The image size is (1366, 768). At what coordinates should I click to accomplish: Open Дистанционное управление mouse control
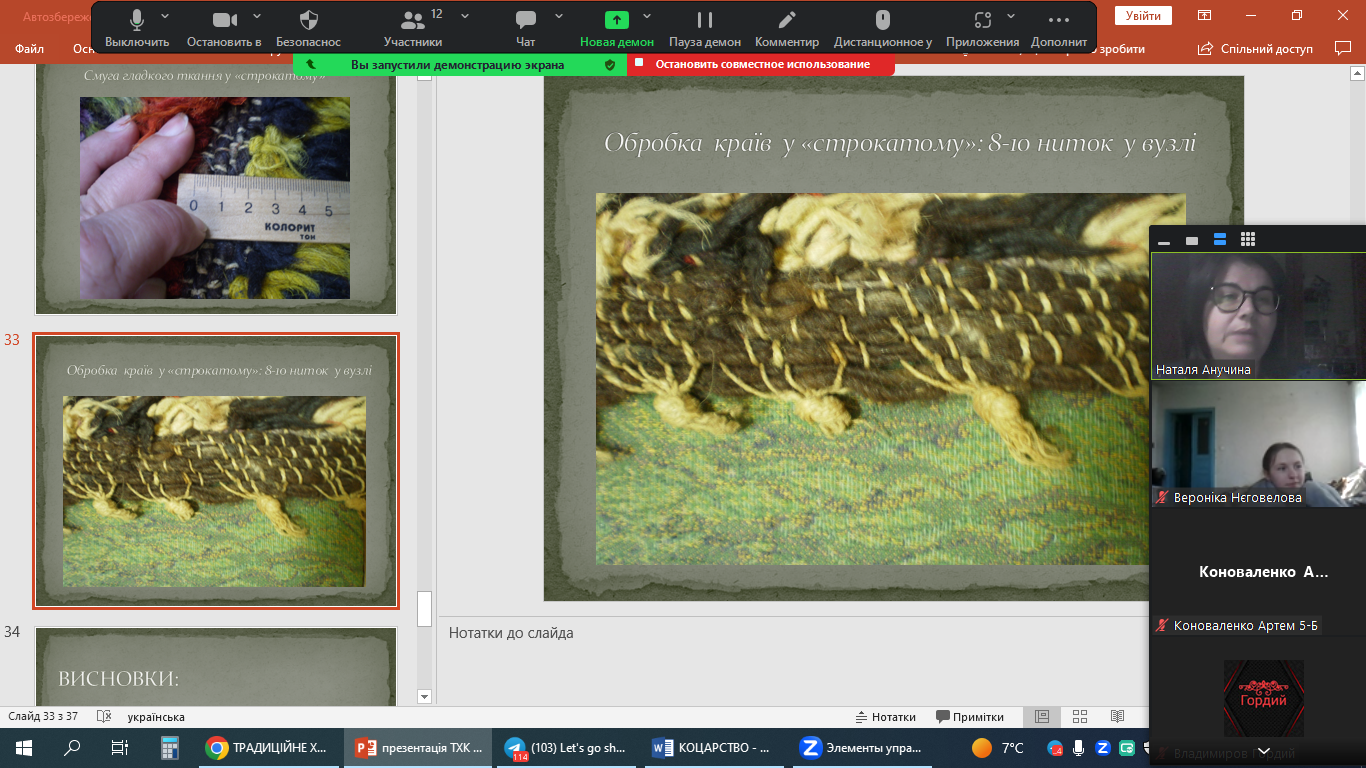(x=883, y=29)
